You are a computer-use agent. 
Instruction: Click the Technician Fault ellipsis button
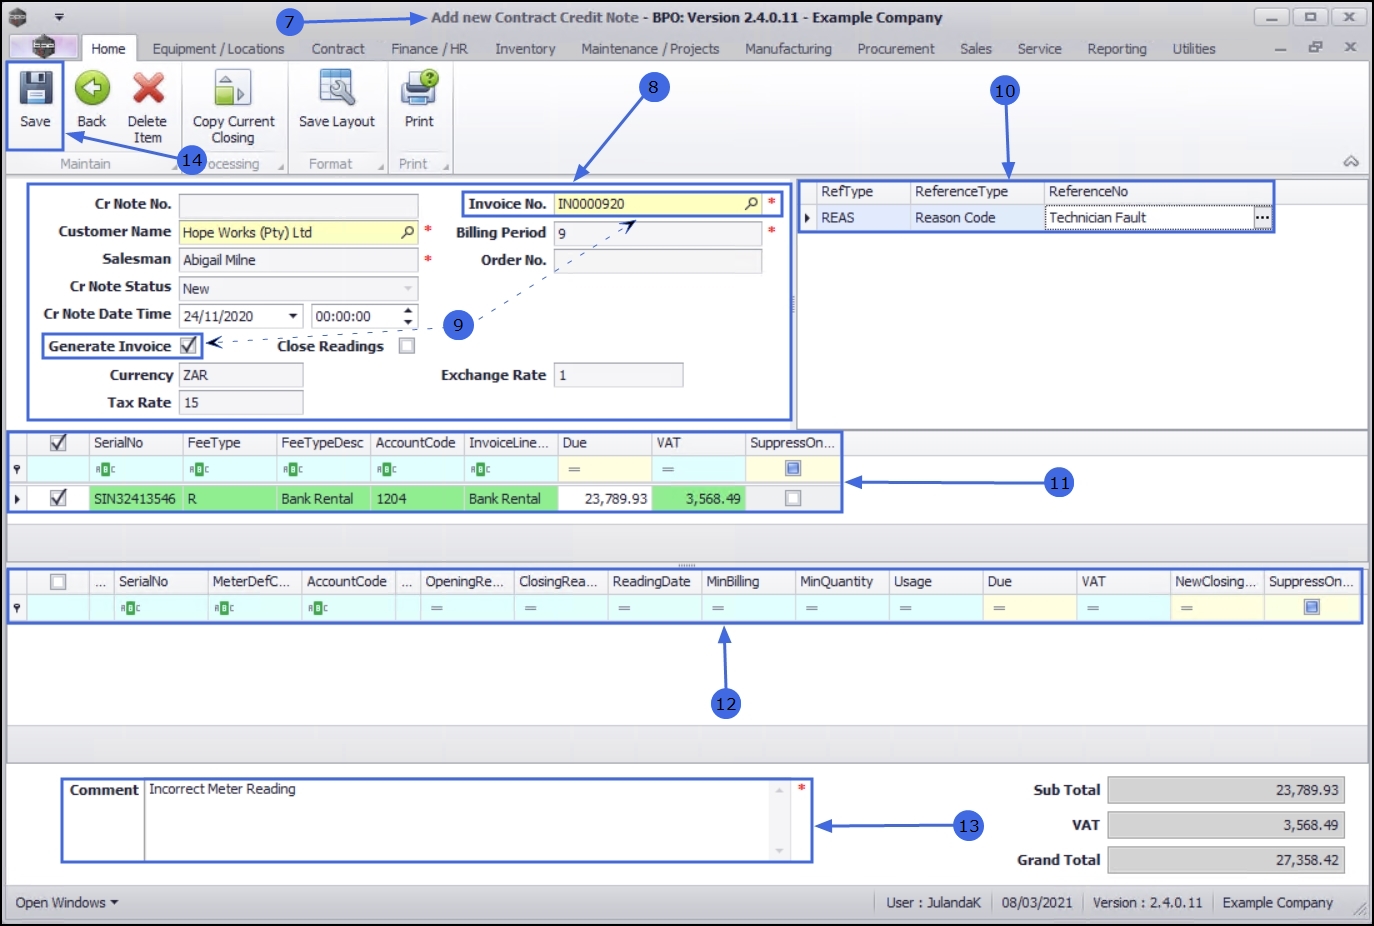[x=1262, y=217]
